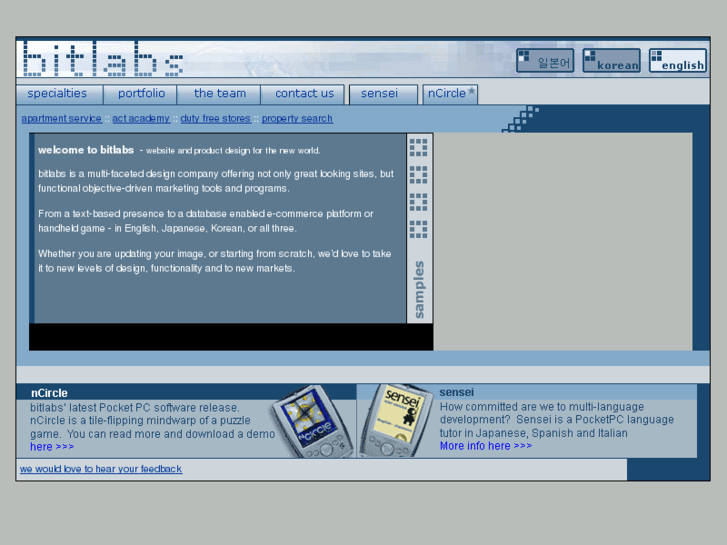Select the english language button
The height and width of the screenshot is (545, 727).
tap(678, 61)
